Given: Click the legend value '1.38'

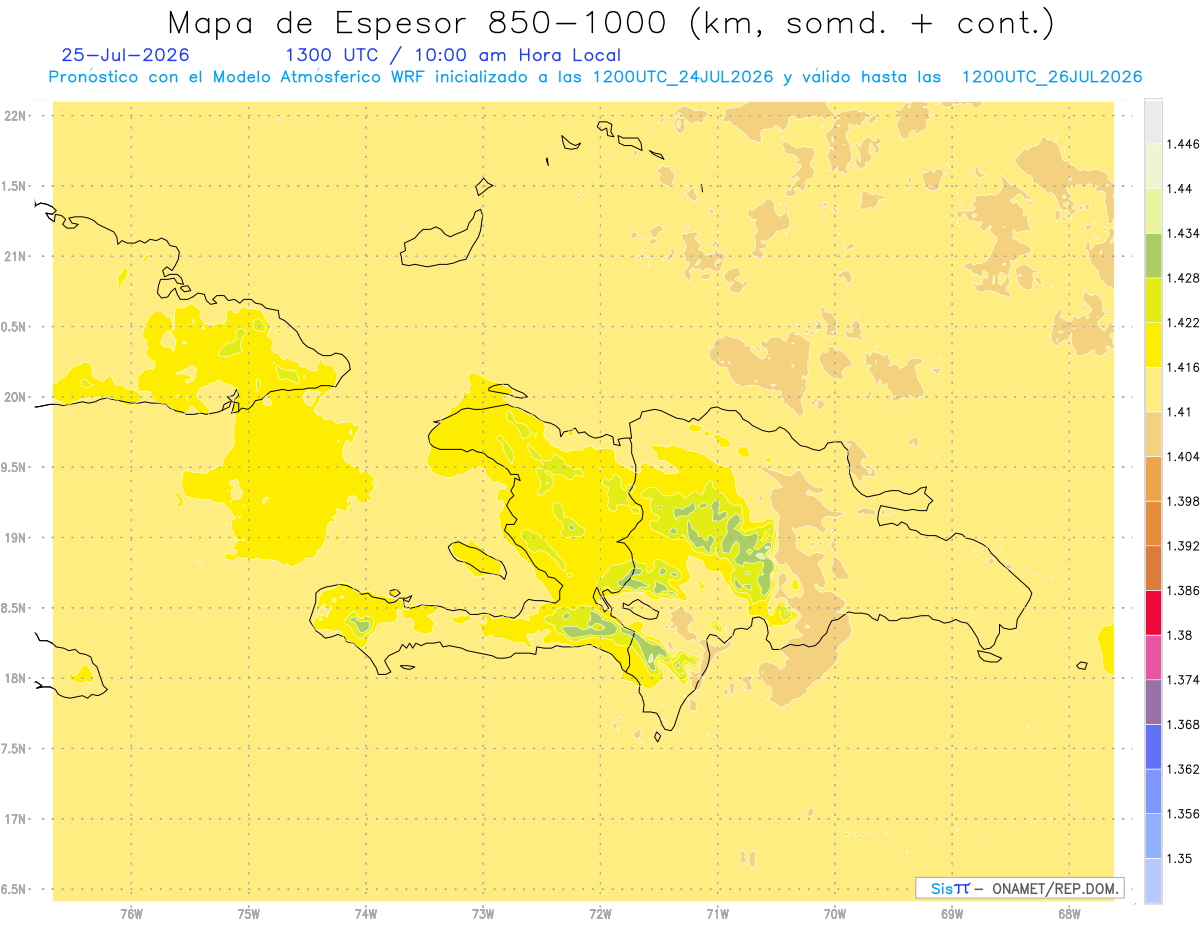Looking at the screenshot, I should 1180,635.
